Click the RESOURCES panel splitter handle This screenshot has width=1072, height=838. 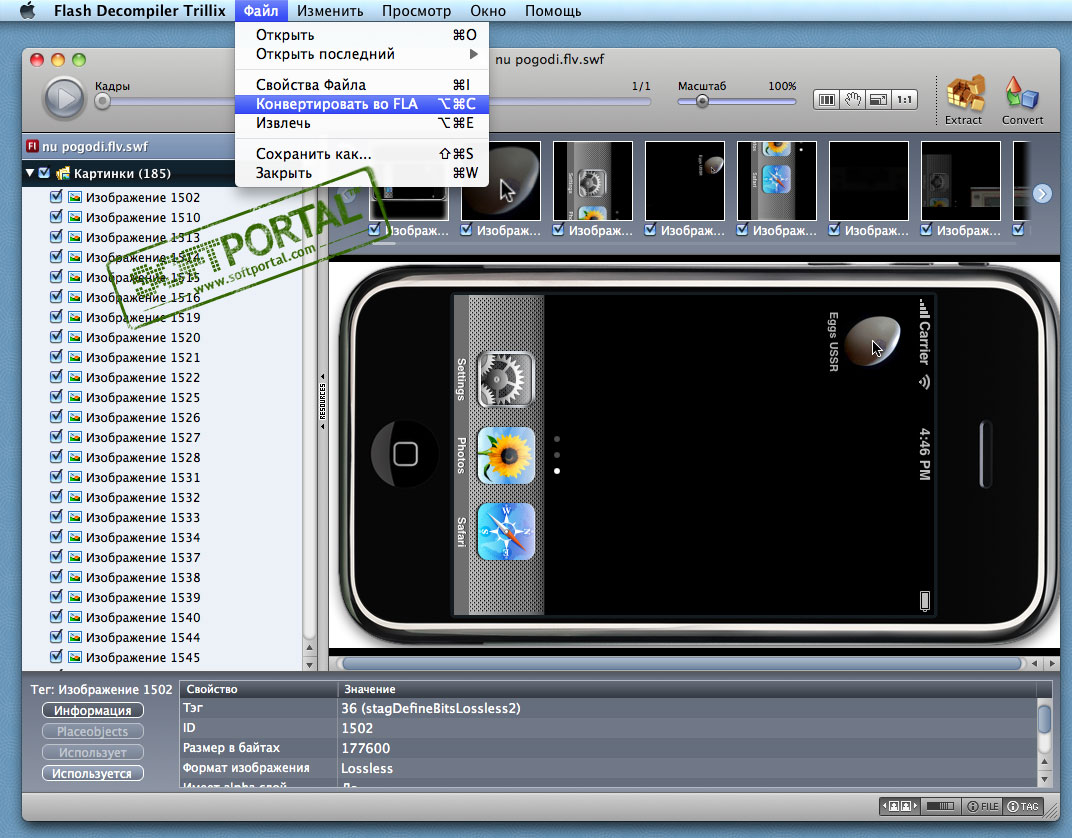(x=322, y=401)
